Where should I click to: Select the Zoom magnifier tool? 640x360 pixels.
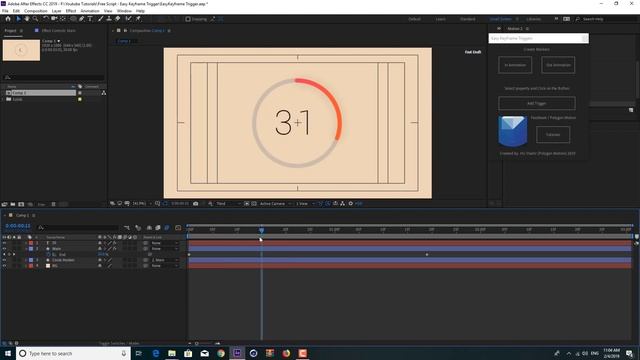pos(36,19)
